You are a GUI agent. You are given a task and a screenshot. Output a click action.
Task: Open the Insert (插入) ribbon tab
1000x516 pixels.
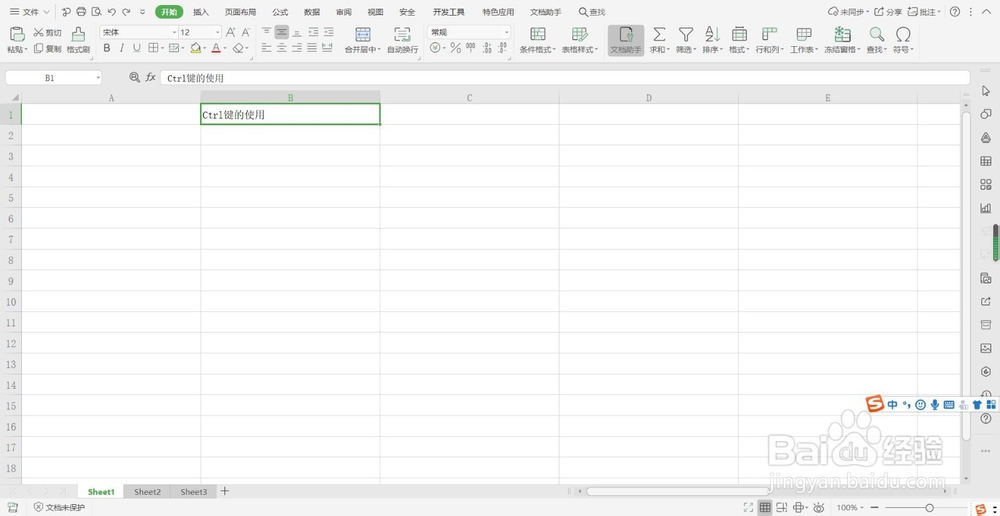(201, 11)
